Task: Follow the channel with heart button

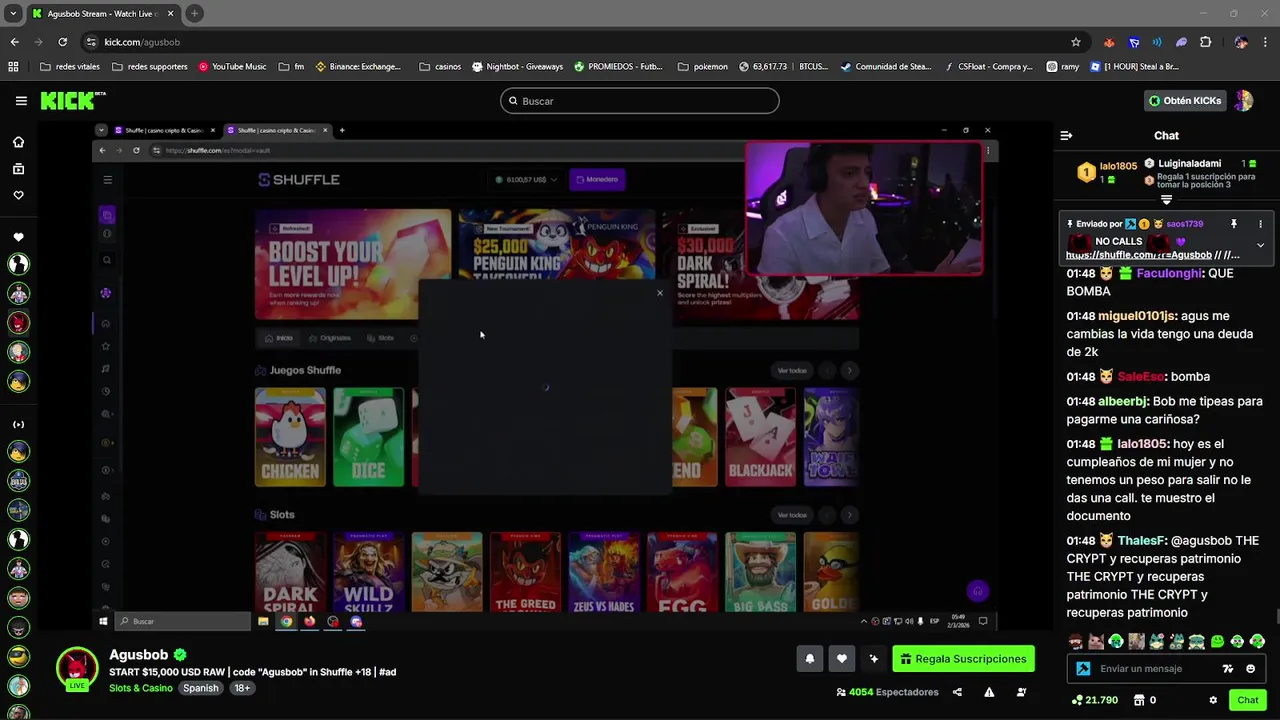Action: (842, 659)
